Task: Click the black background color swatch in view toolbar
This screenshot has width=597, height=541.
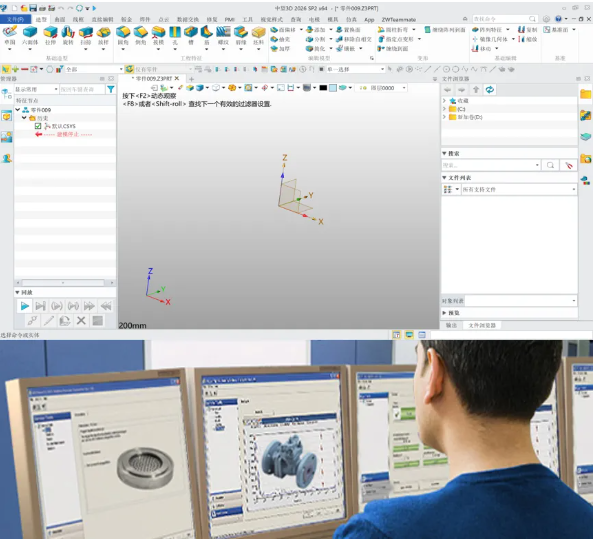Action: pos(323,88)
